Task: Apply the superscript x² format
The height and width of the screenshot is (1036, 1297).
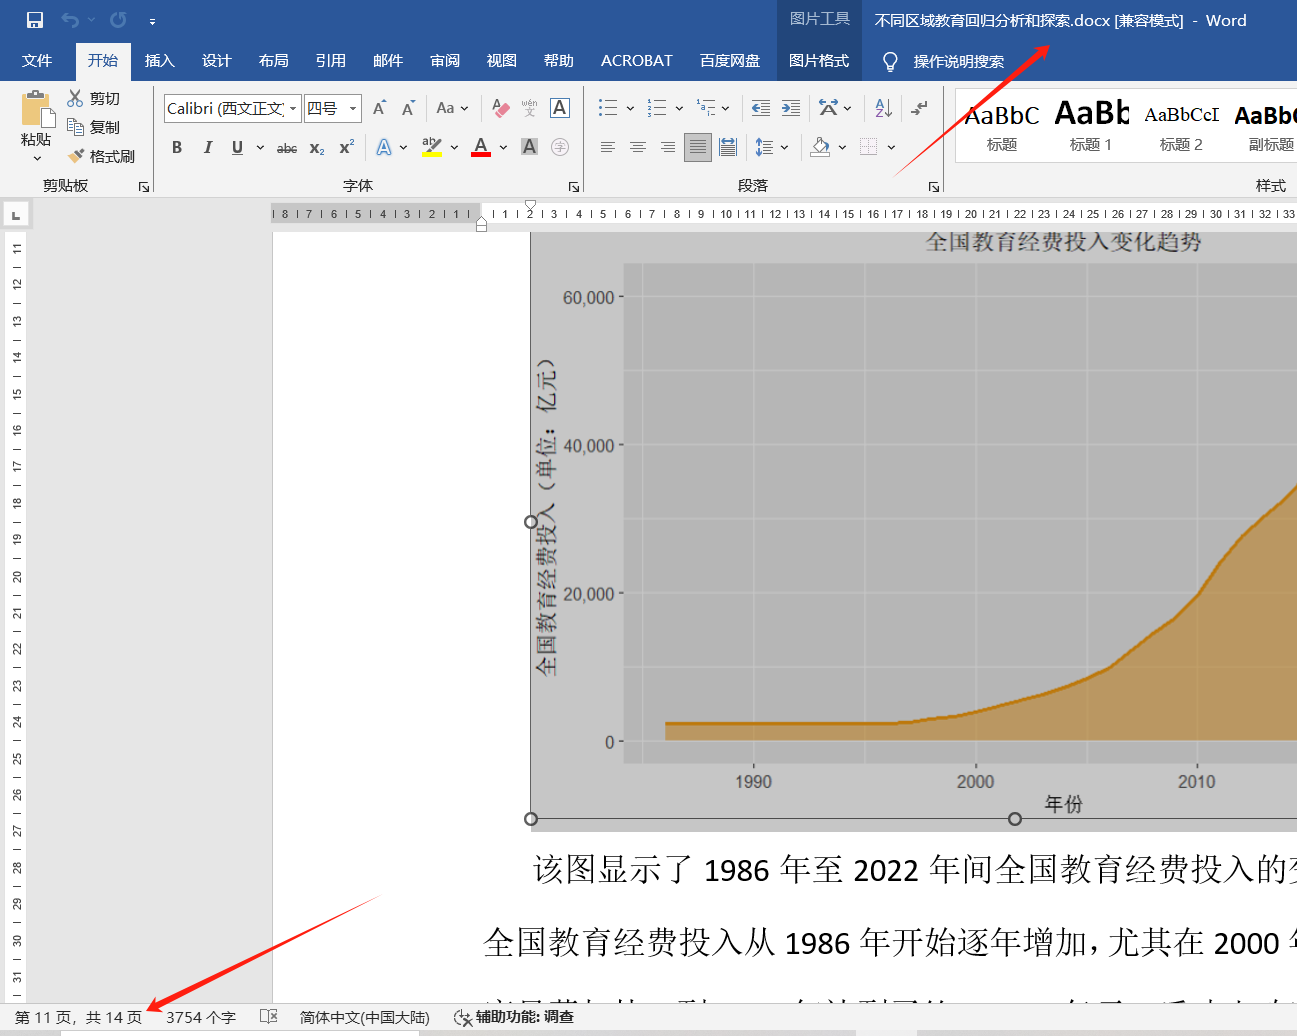Action: (346, 148)
